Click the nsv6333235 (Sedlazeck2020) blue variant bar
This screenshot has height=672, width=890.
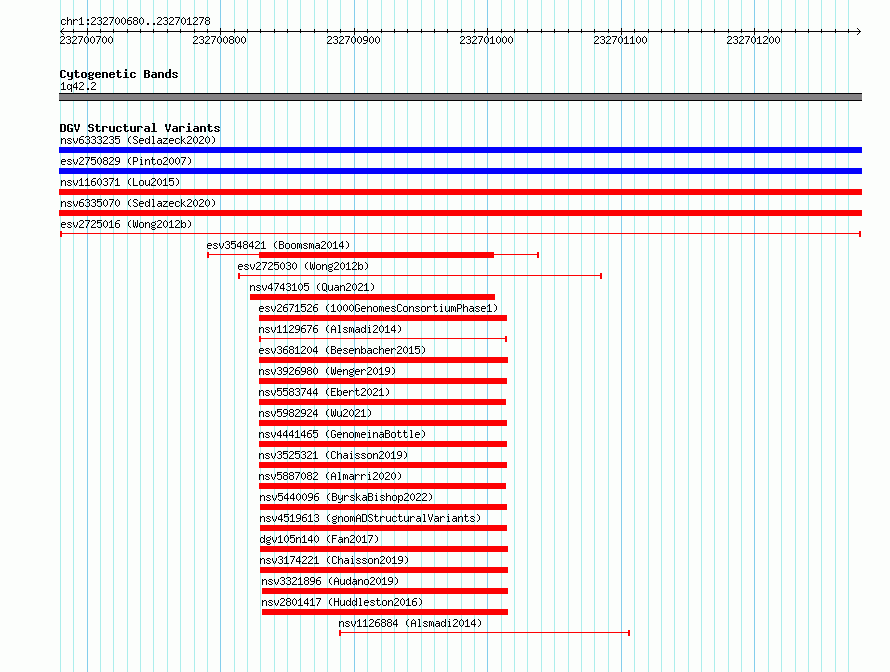point(460,150)
